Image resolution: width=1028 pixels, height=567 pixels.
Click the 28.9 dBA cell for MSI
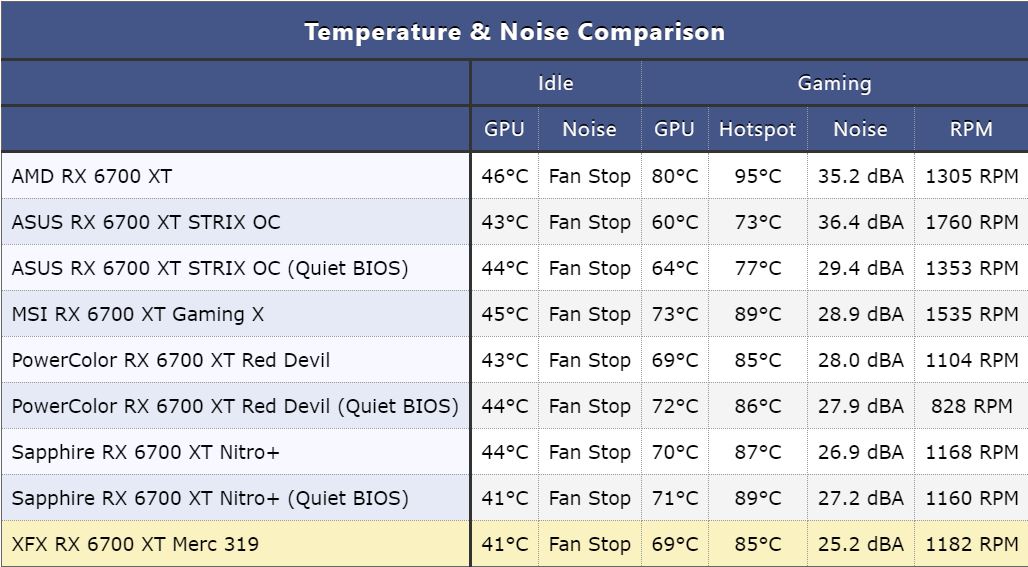click(x=861, y=314)
